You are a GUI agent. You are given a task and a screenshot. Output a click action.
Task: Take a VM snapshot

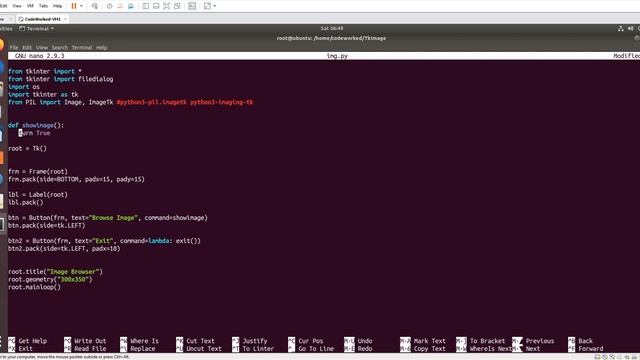tap(109, 6)
